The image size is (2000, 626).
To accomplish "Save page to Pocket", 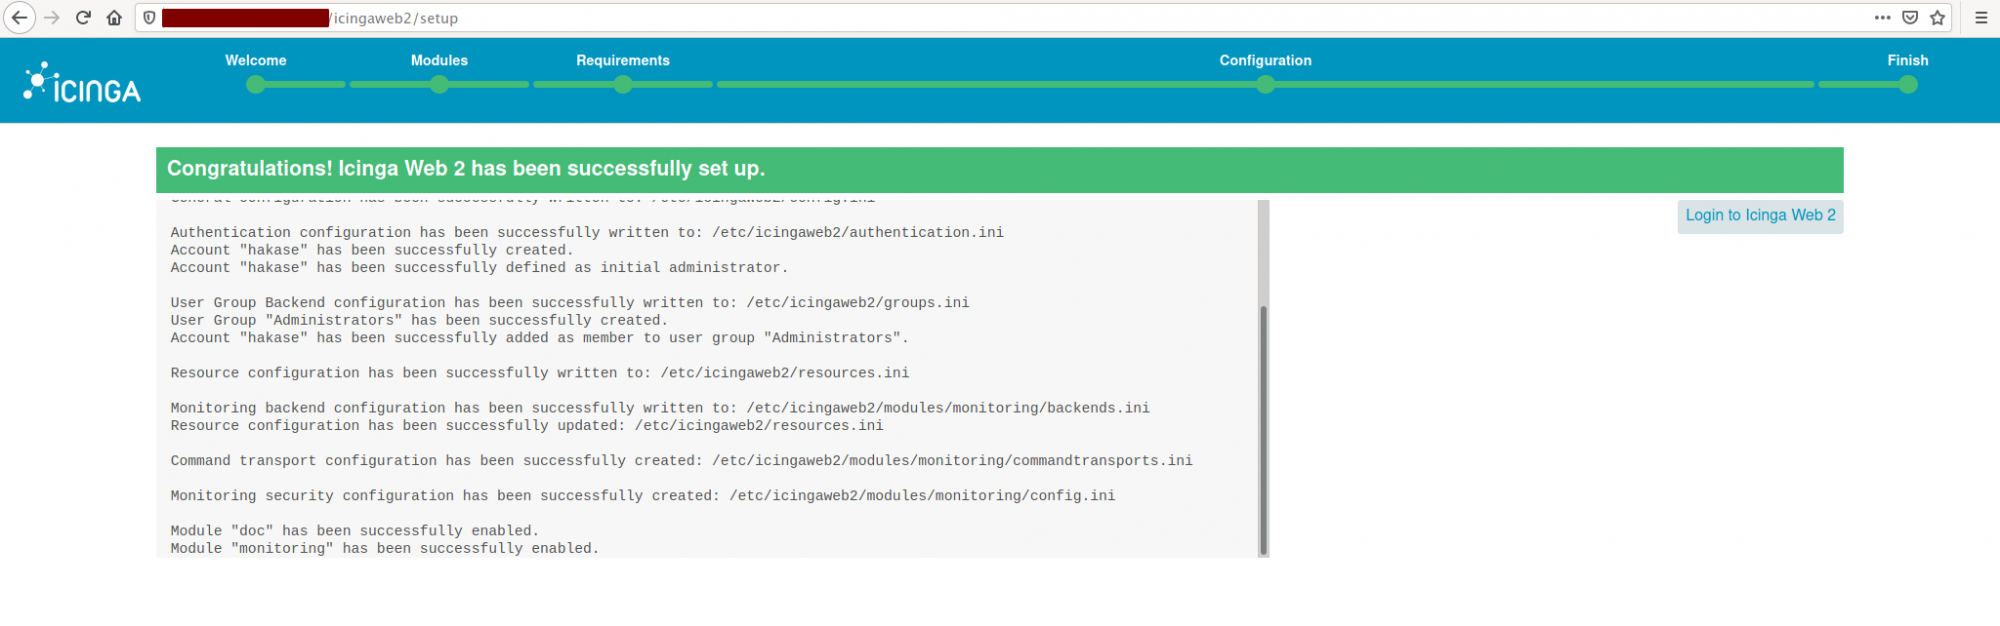I will pyautogui.click(x=1910, y=18).
